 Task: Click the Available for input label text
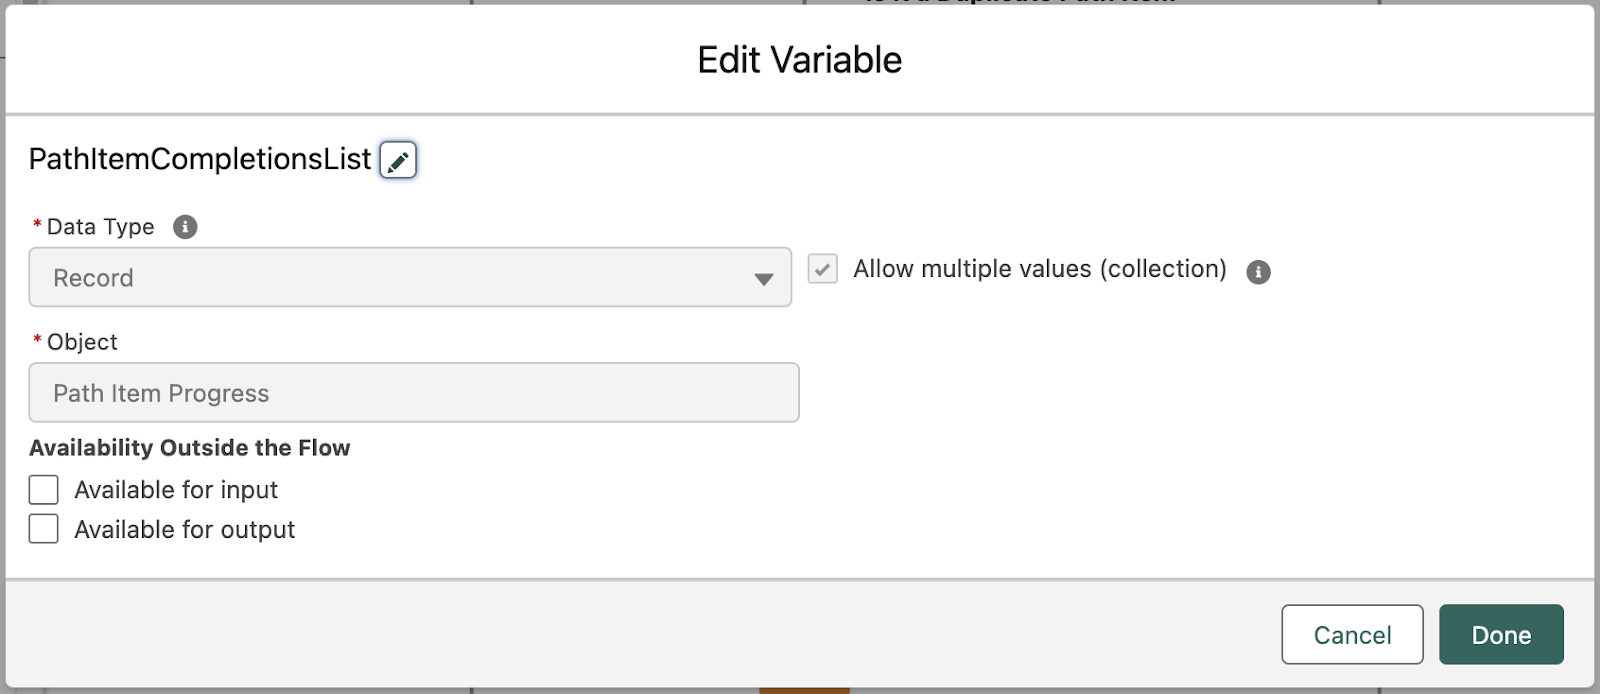pyautogui.click(x=176, y=490)
